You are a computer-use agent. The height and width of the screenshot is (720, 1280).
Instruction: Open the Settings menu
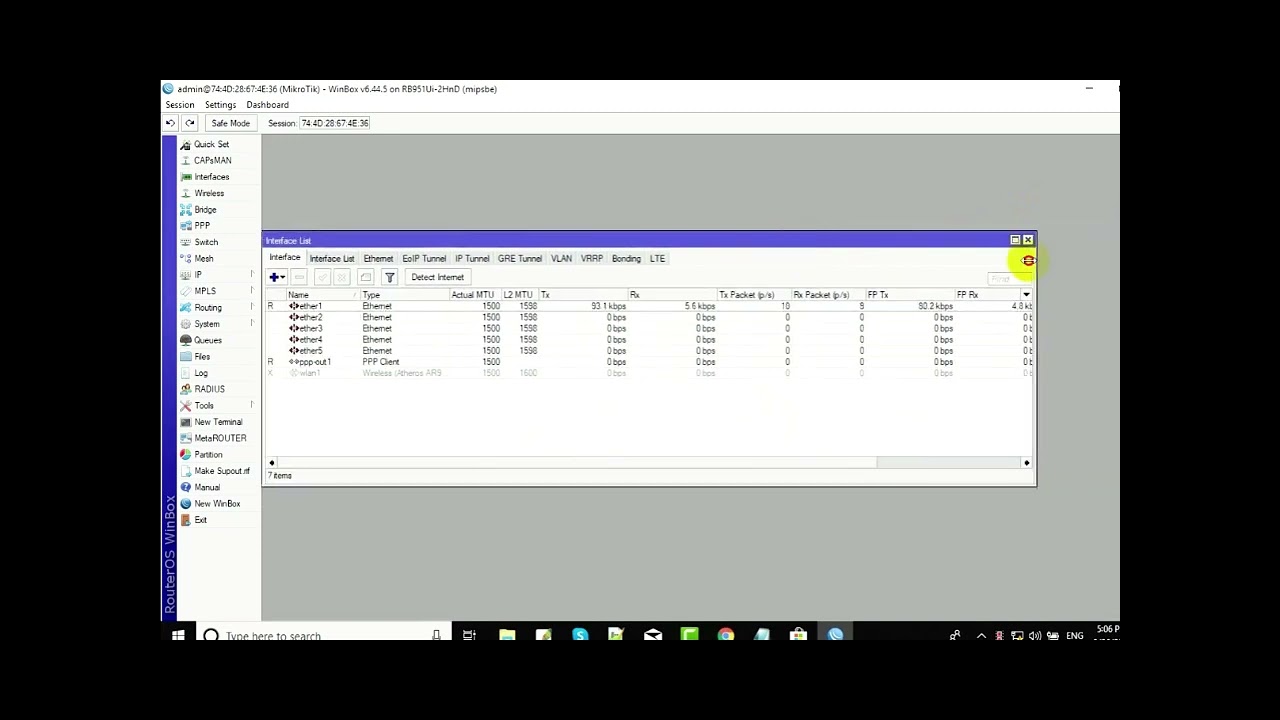click(x=220, y=105)
